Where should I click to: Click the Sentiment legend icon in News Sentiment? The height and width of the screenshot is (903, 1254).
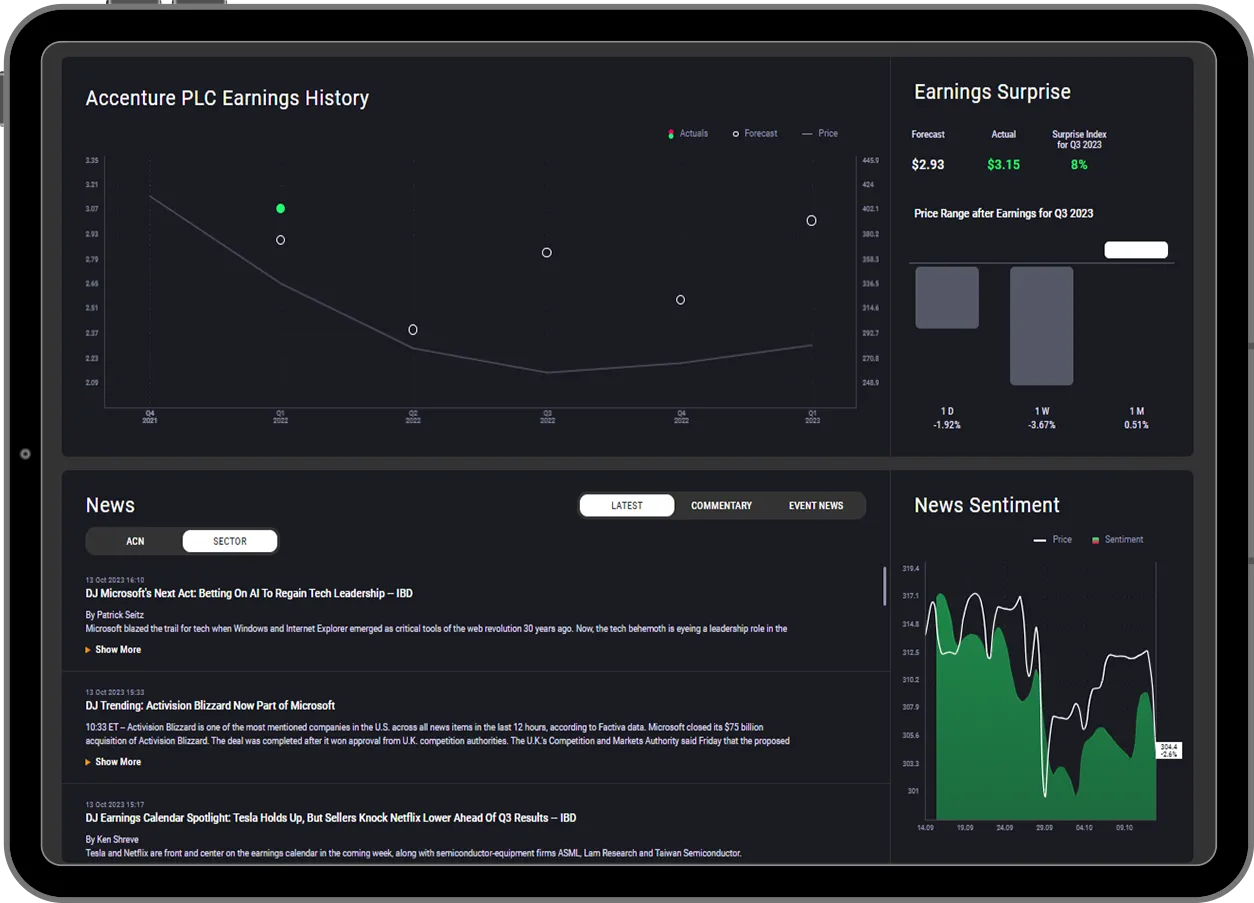pyautogui.click(x=1096, y=540)
